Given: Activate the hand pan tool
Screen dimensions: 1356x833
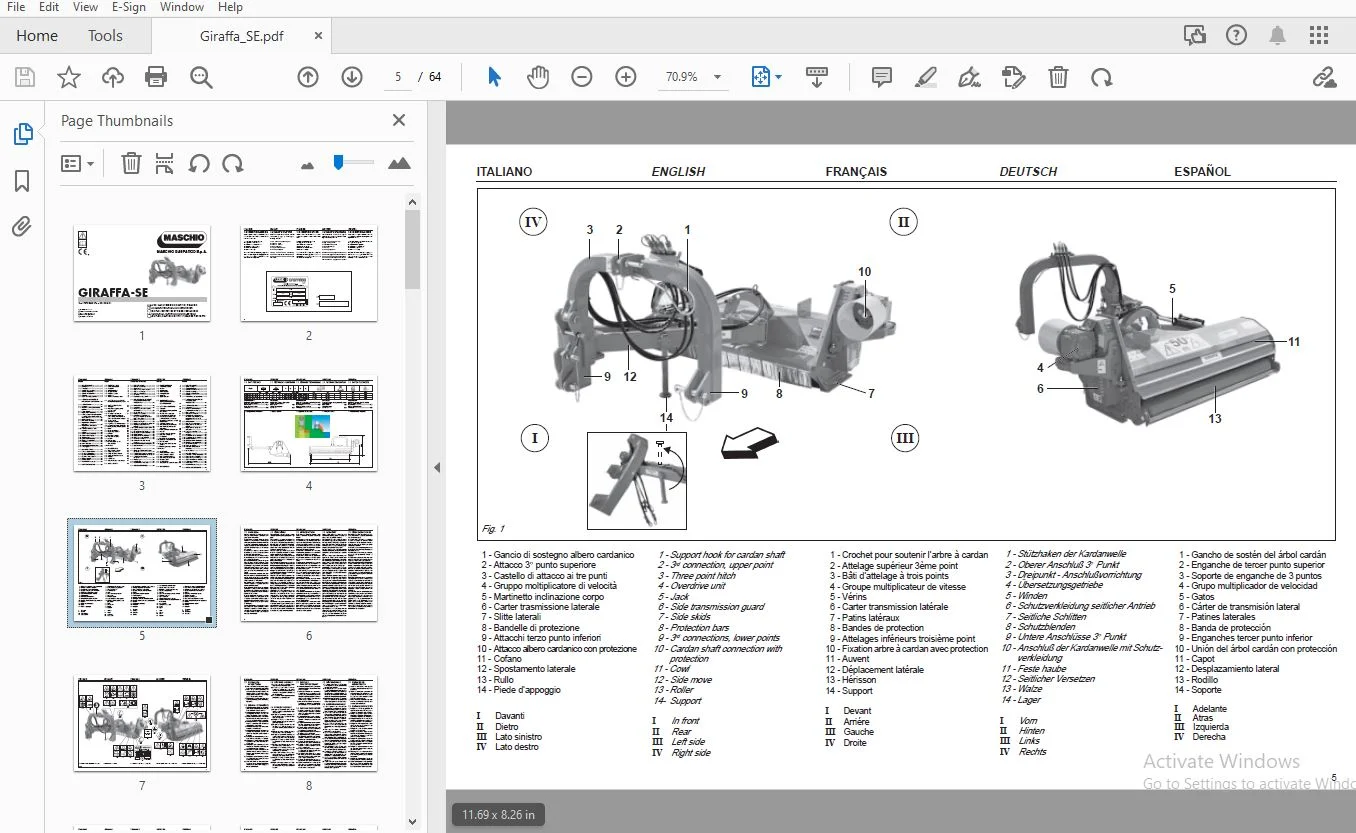Looking at the screenshot, I should point(538,77).
